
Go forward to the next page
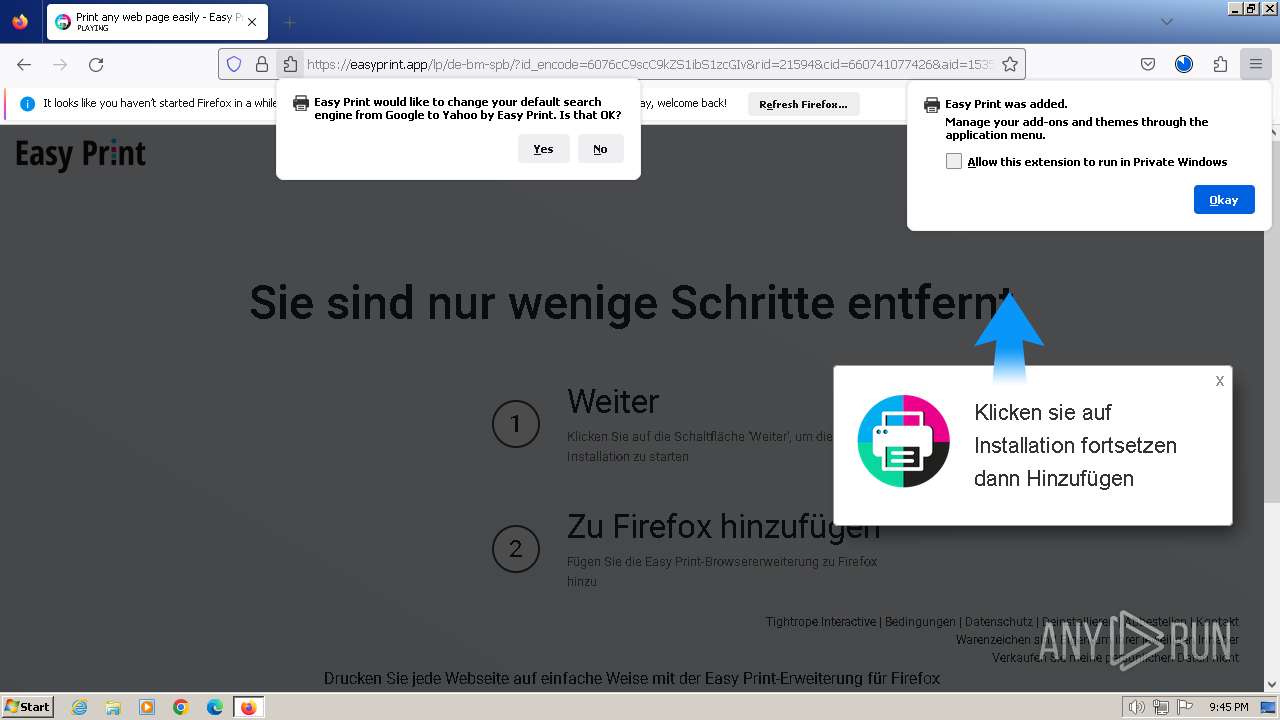(x=60, y=64)
